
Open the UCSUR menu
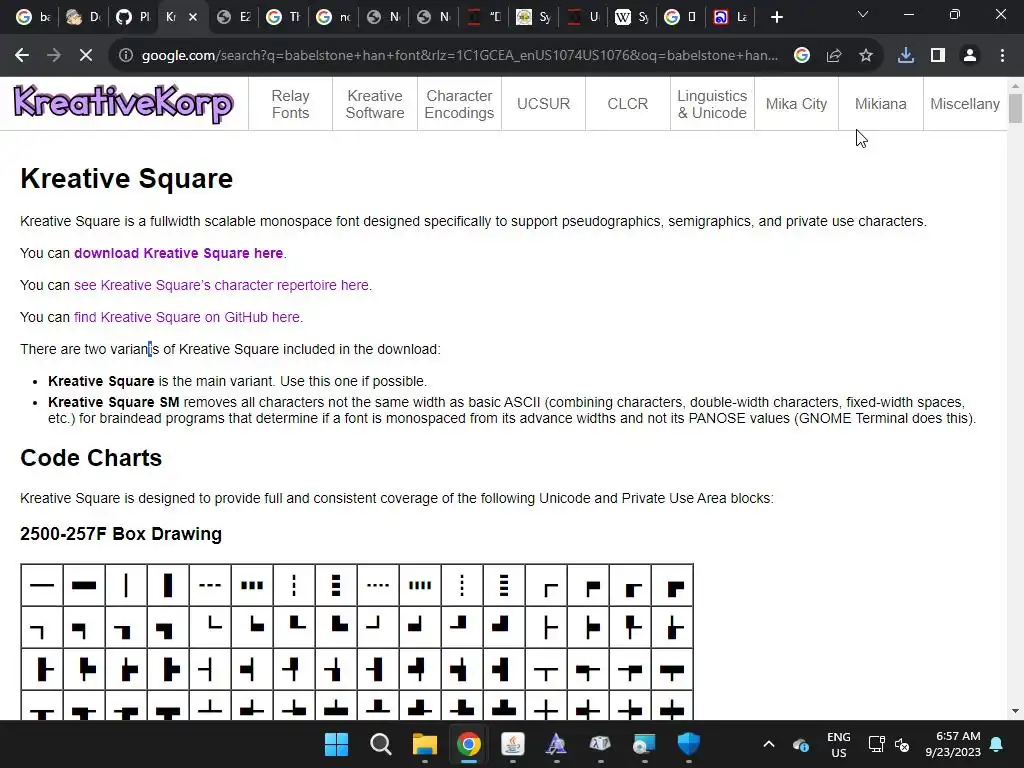pyautogui.click(x=543, y=104)
